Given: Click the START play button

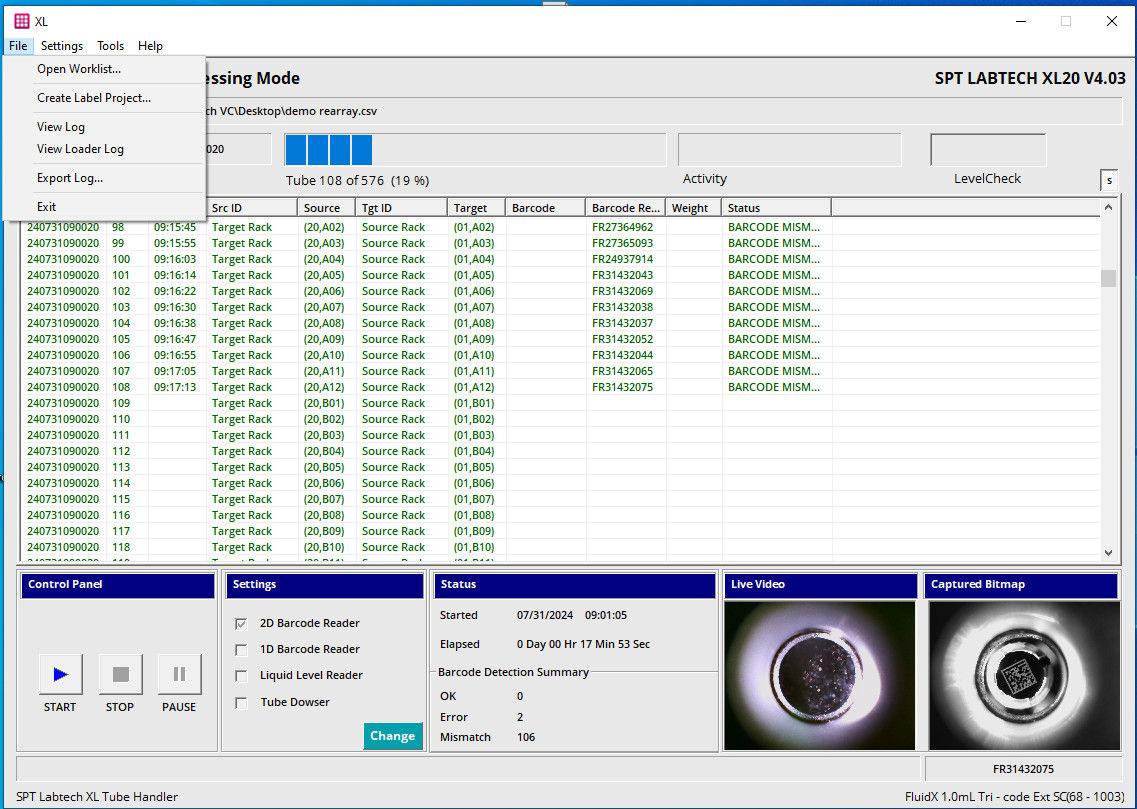Looking at the screenshot, I should tap(61, 674).
